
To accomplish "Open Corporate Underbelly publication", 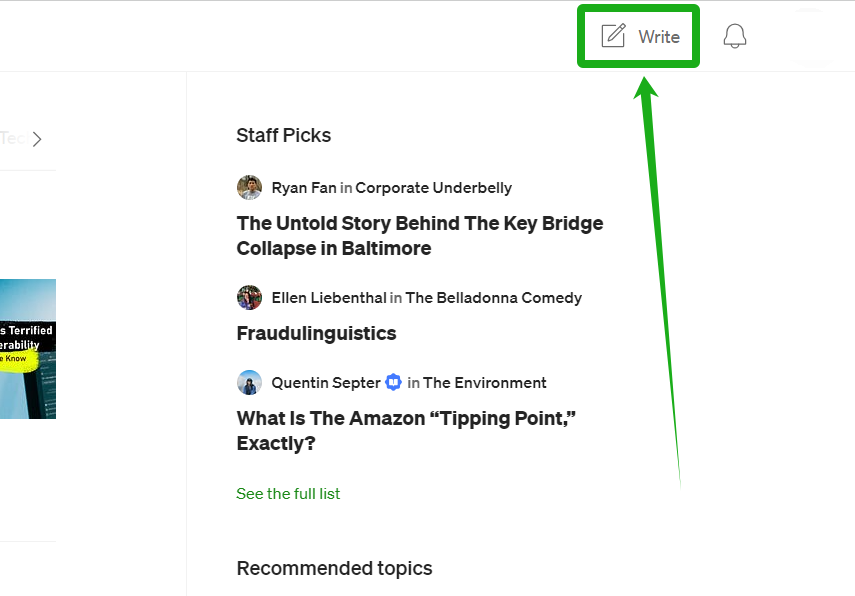I will (433, 188).
